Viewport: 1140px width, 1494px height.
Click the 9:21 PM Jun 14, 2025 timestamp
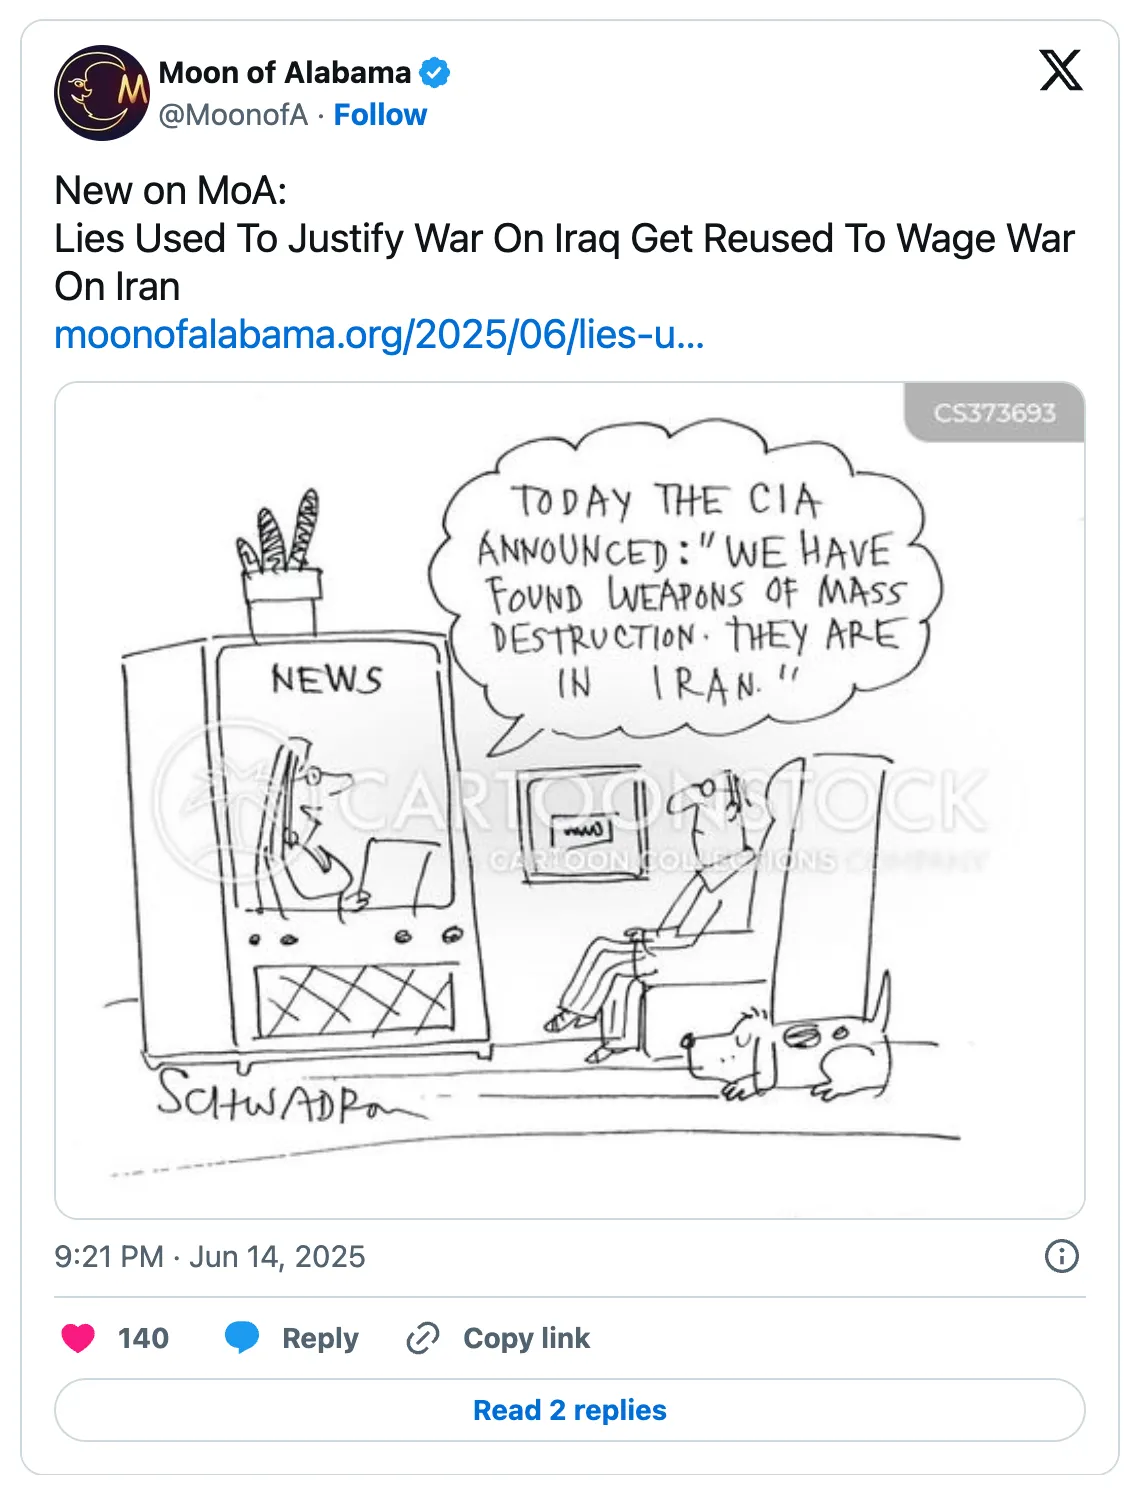pos(210,1256)
